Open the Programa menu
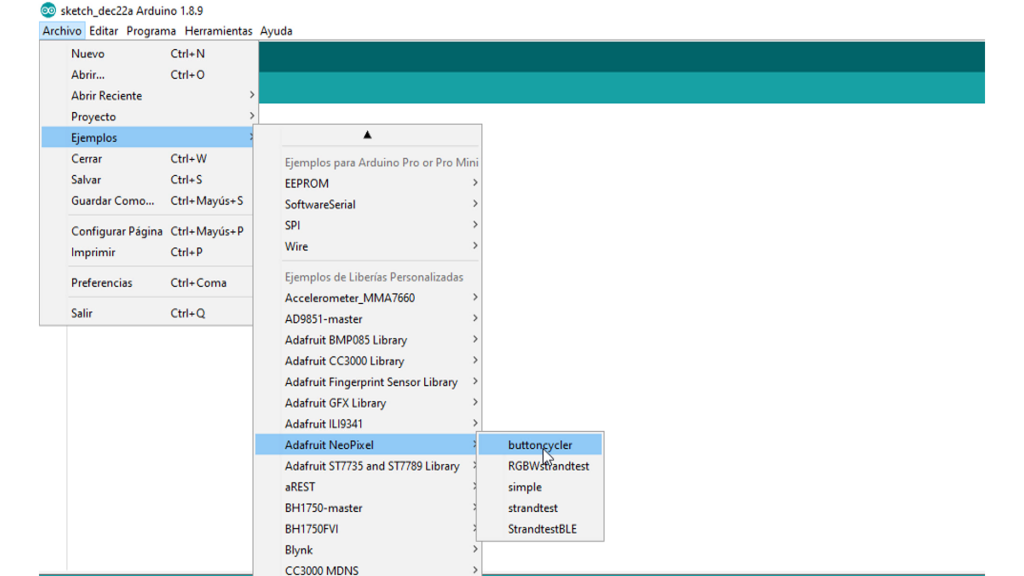The height and width of the screenshot is (576, 1024). coord(151,31)
